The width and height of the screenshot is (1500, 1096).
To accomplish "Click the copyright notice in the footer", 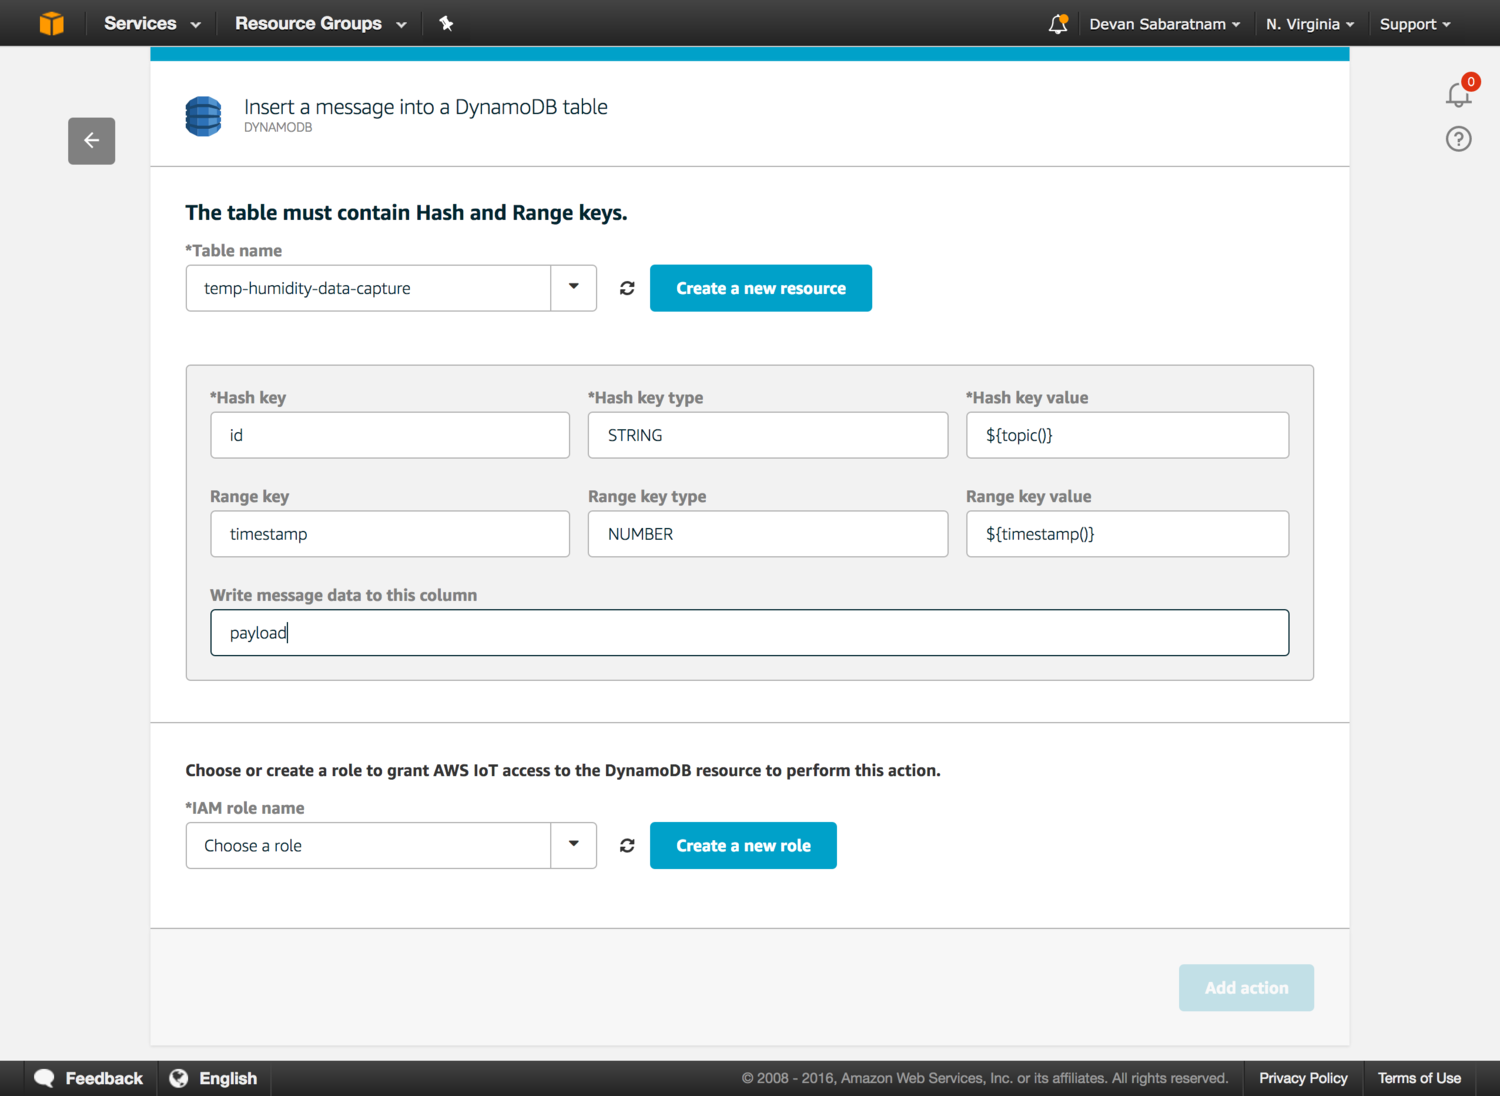I will 985,1078.
